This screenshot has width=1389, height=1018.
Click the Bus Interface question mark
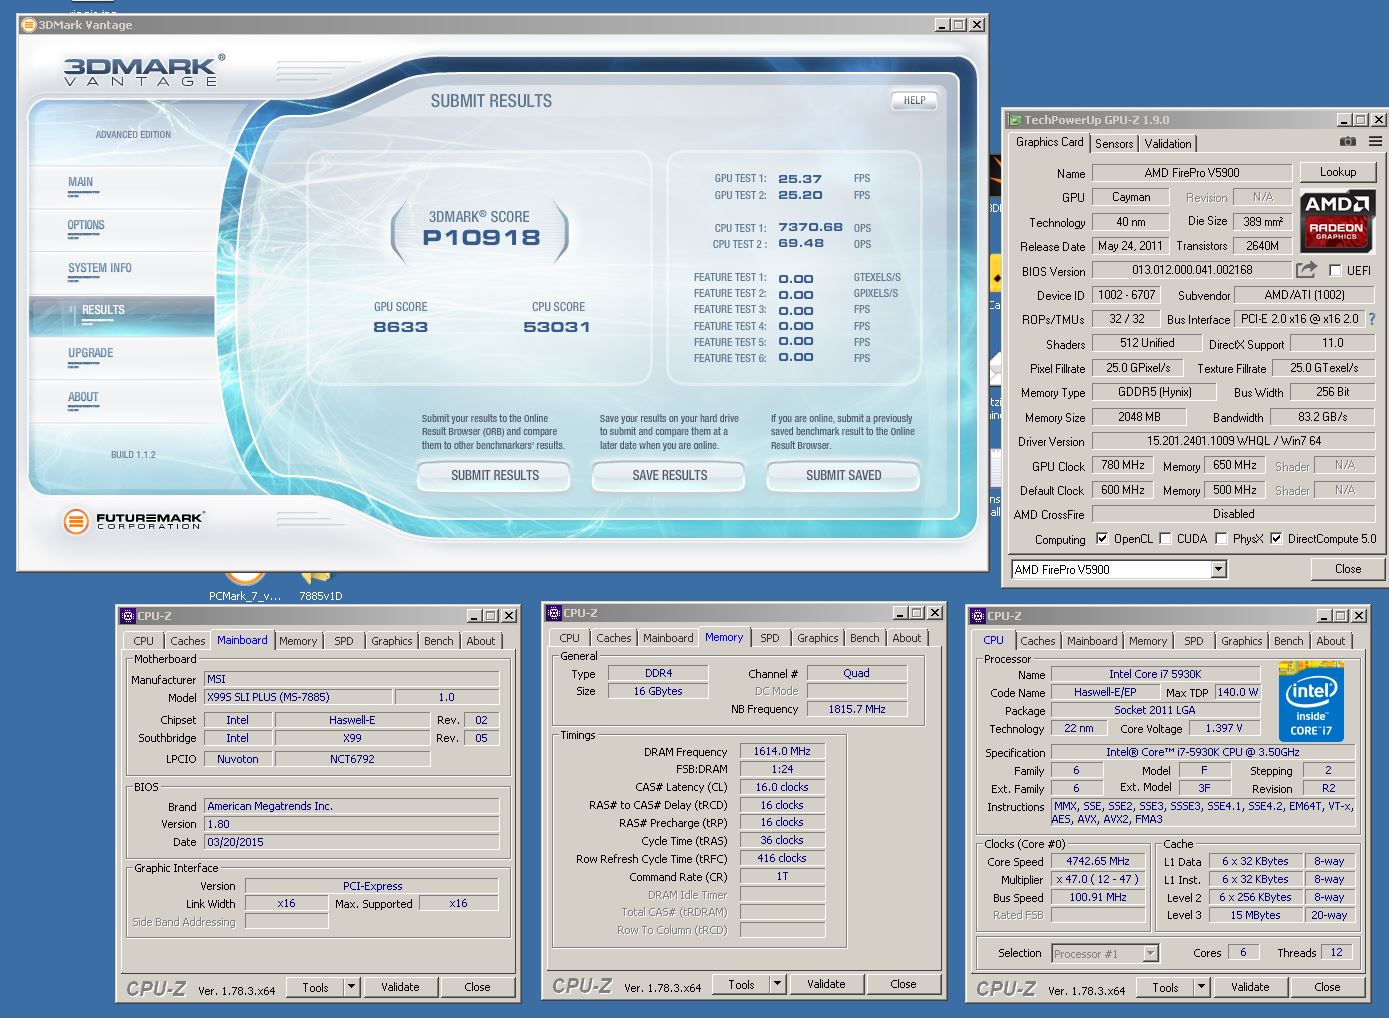pos(1372,319)
